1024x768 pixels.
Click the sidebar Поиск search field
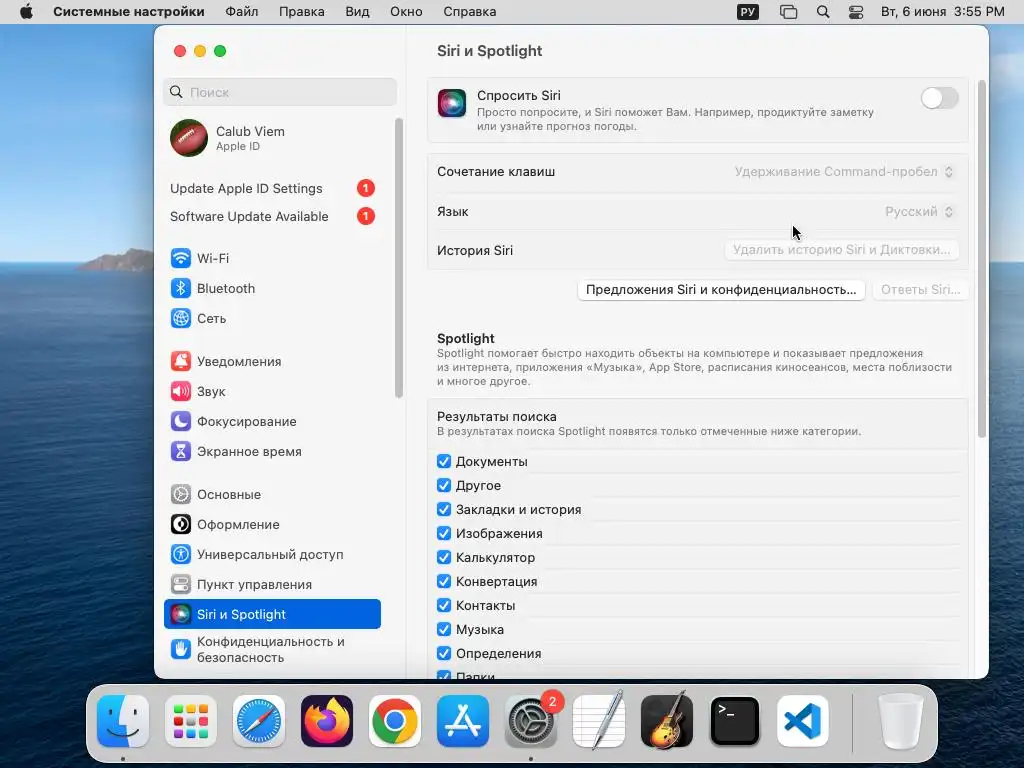[280, 92]
